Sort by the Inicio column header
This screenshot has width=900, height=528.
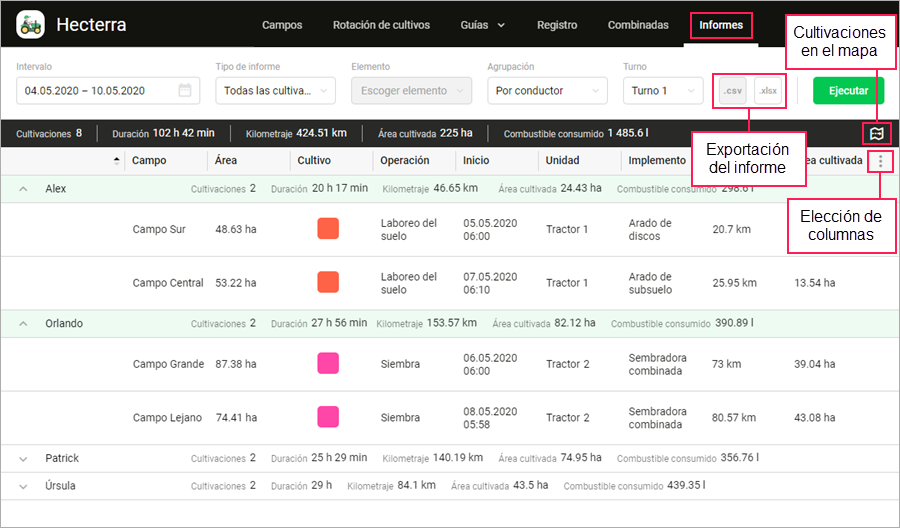pyautogui.click(x=476, y=161)
